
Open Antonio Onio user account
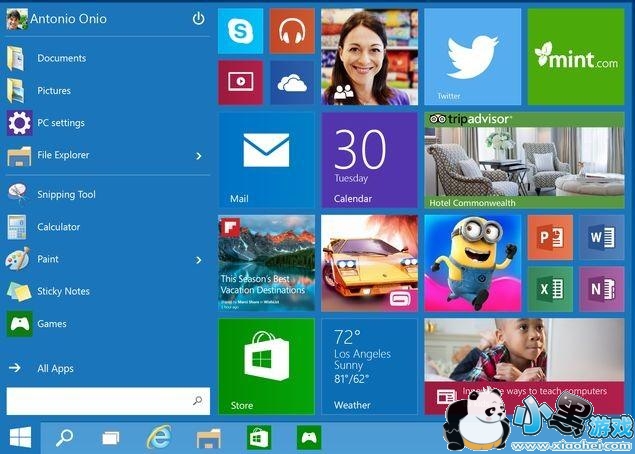click(x=57, y=19)
